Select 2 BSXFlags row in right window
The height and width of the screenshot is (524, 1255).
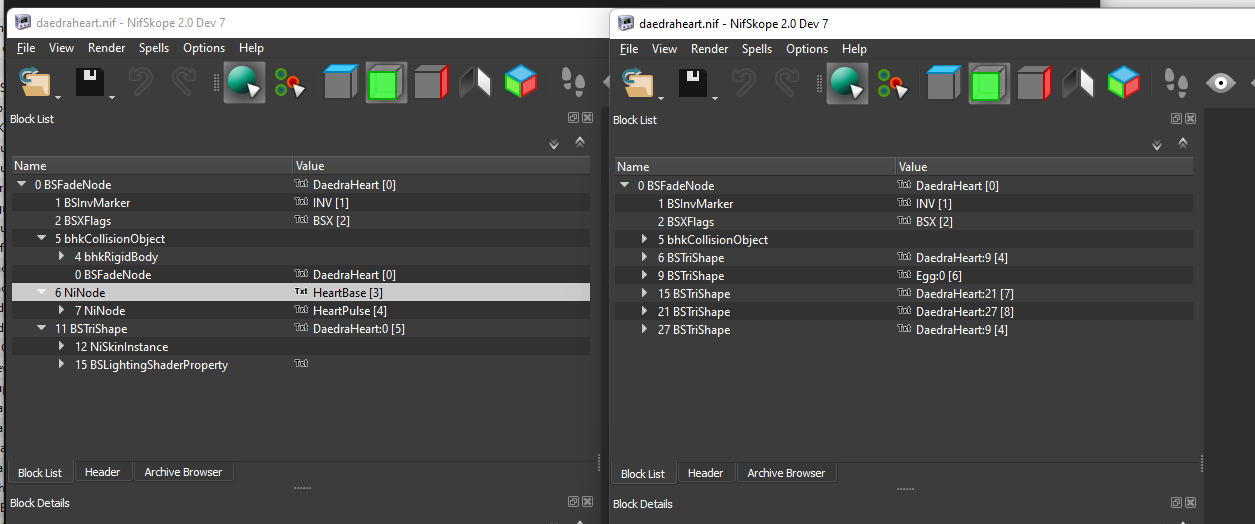(904, 222)
